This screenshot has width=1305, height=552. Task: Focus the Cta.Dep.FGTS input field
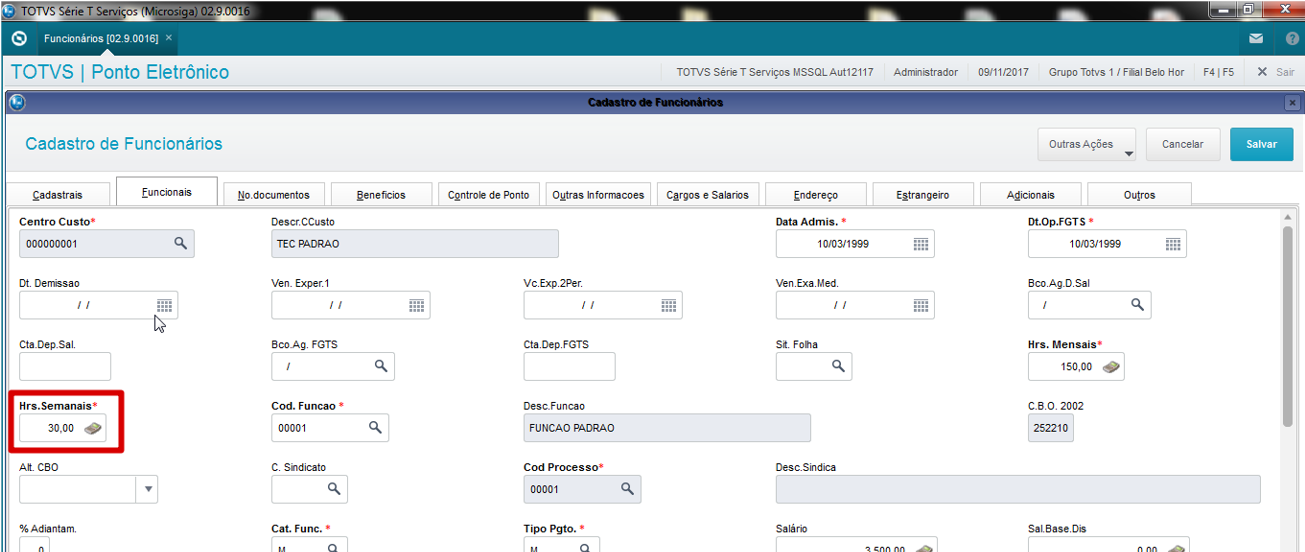point(569,366)
